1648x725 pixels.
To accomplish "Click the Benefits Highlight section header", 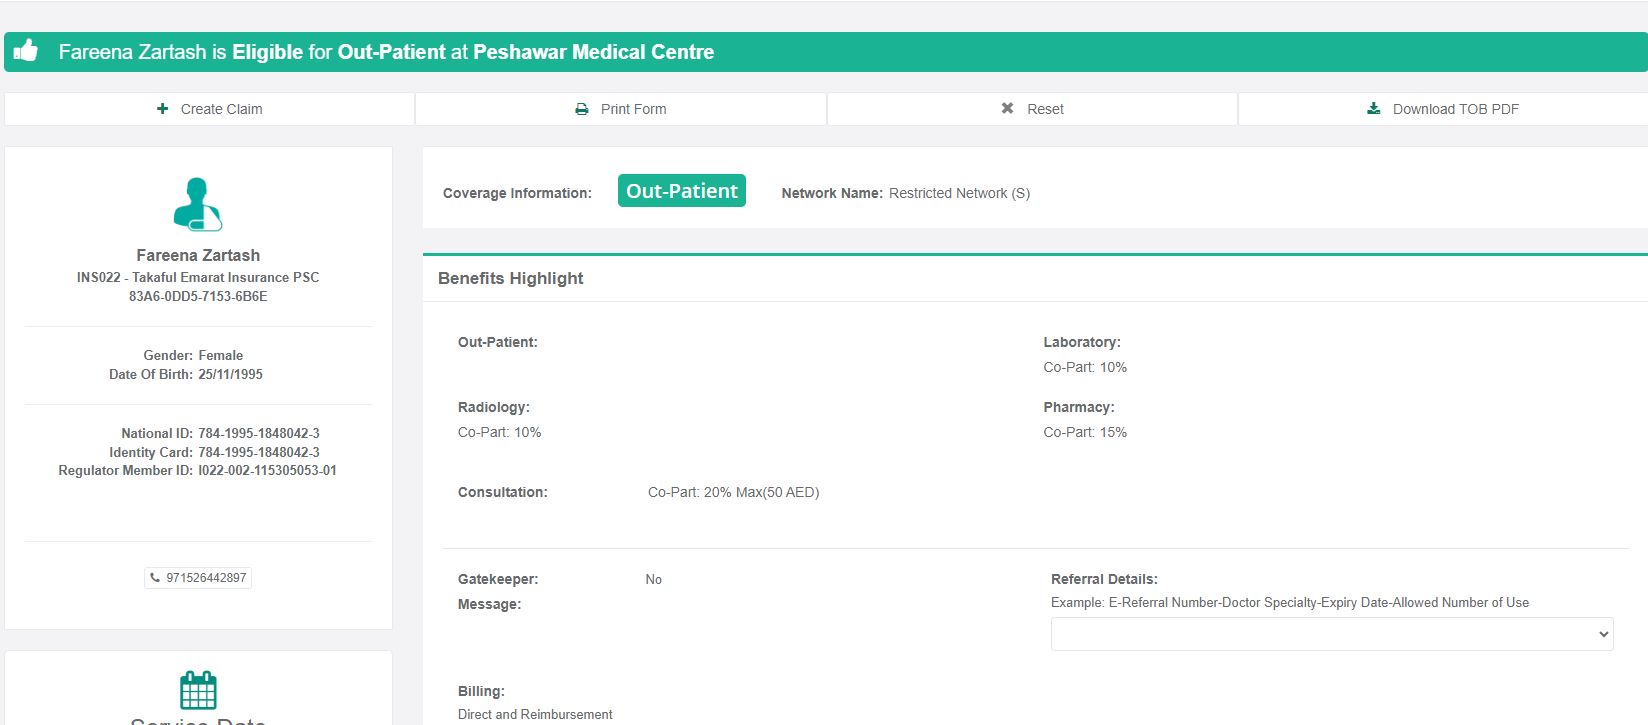I will 510,278.
